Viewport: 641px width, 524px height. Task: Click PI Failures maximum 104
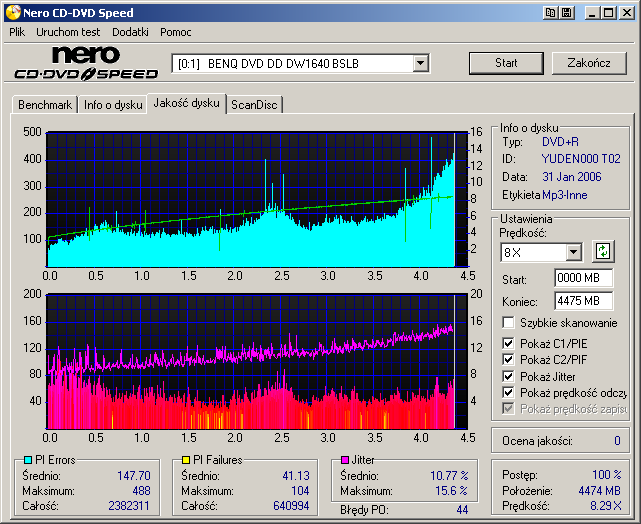tap(300, 490)
